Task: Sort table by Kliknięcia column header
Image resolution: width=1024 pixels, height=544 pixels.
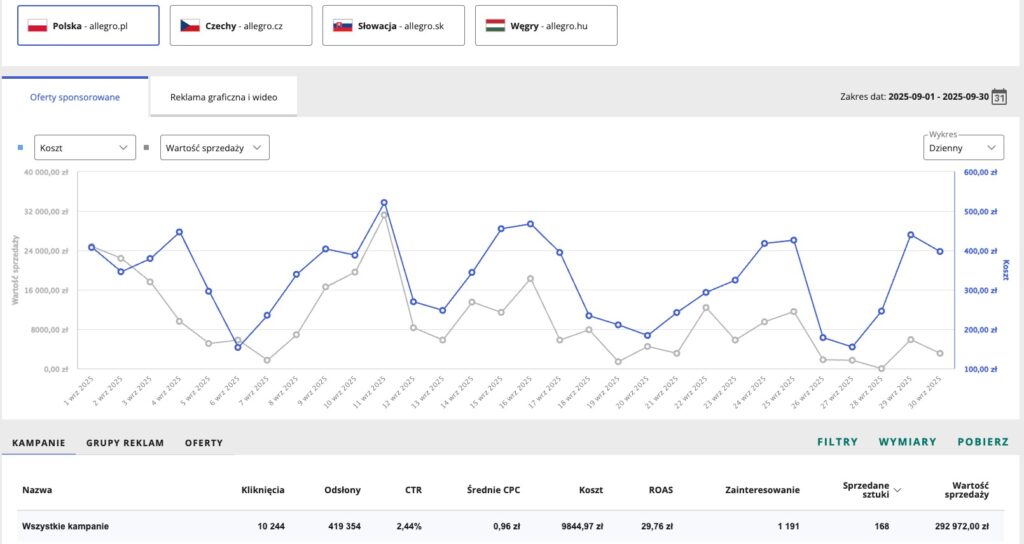Action: [x=263, y=490]
